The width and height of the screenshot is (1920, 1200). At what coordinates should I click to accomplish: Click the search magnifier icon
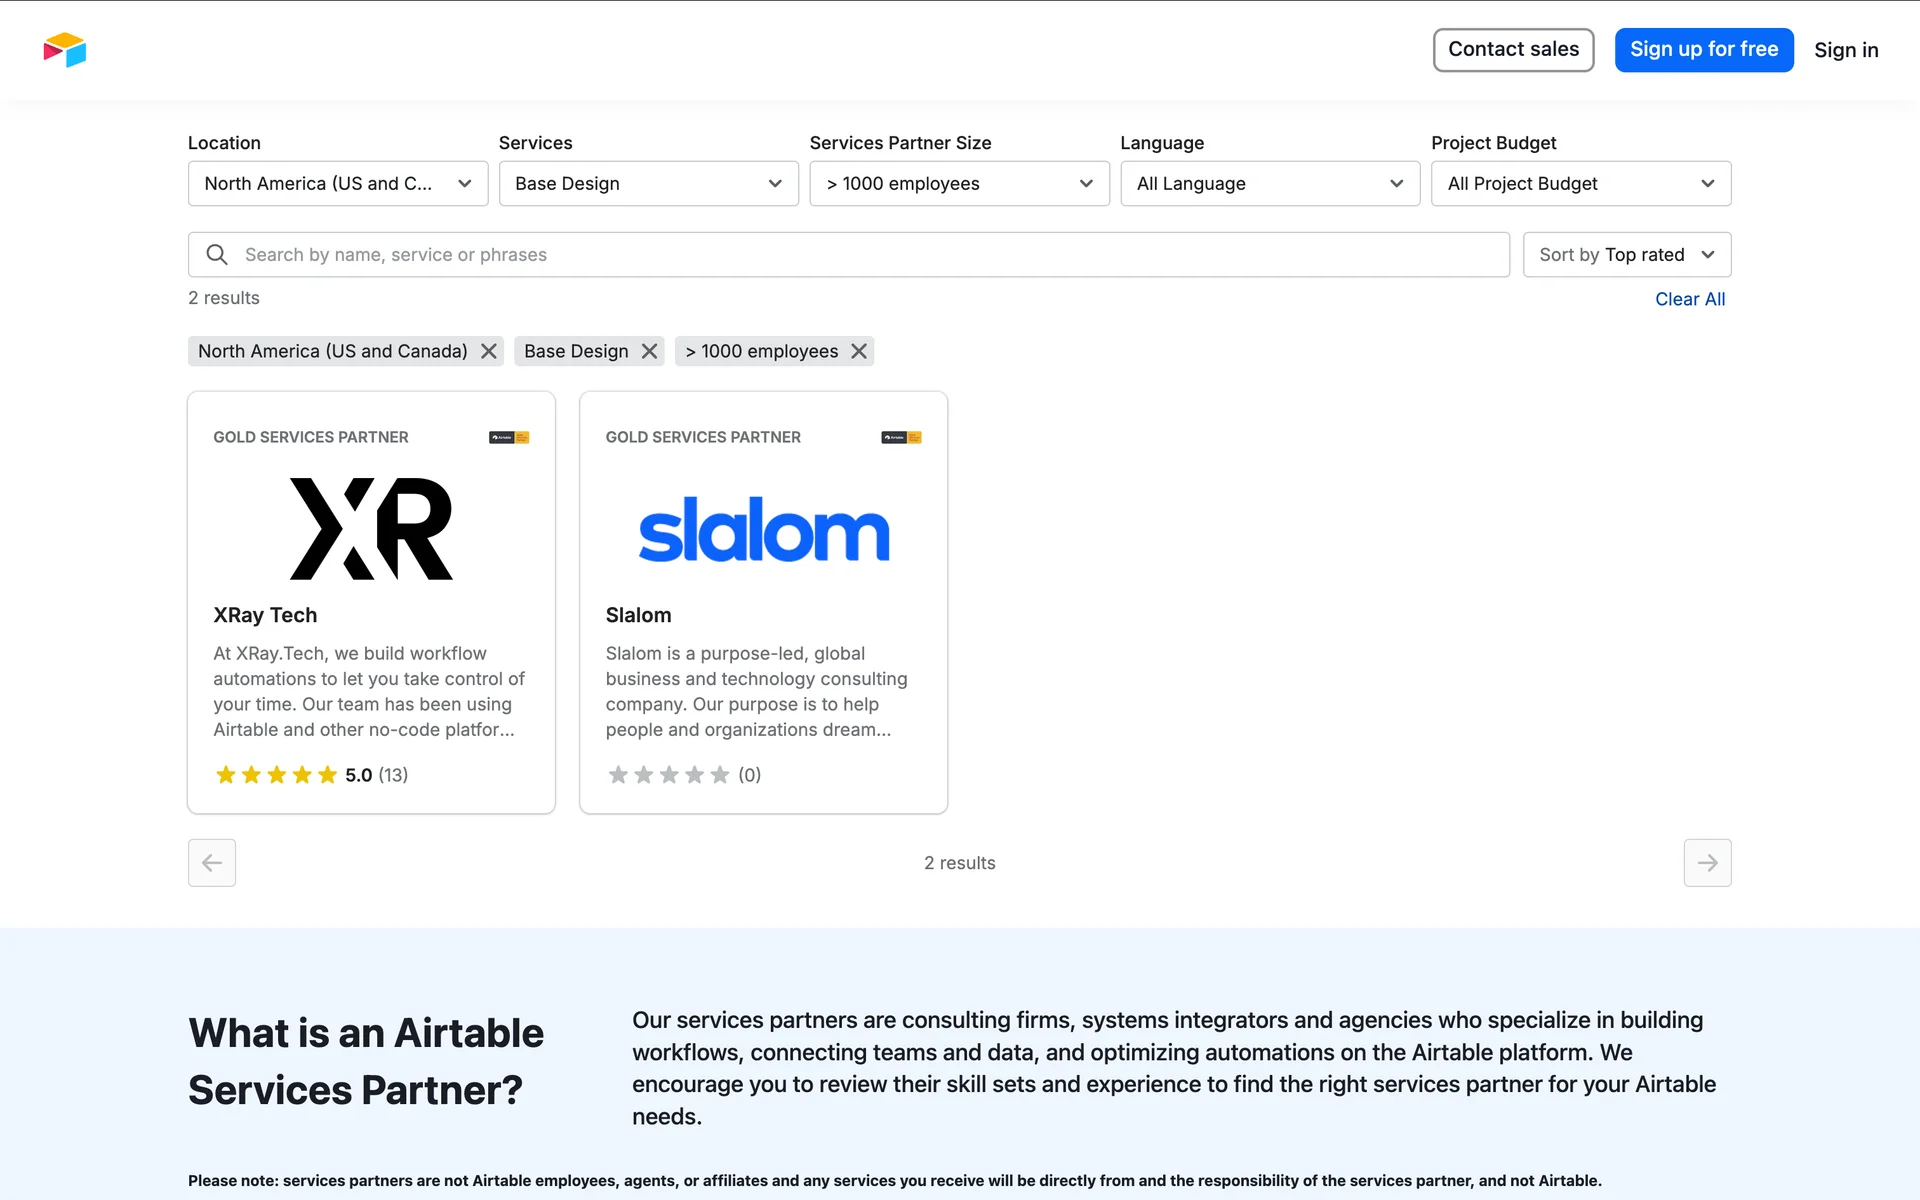coord(217,255)
